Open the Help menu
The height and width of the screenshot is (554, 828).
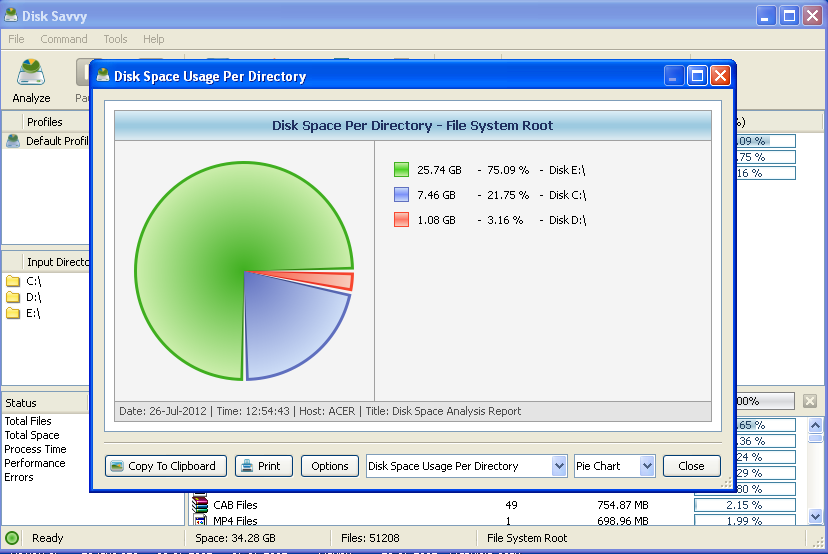(153, 39)
